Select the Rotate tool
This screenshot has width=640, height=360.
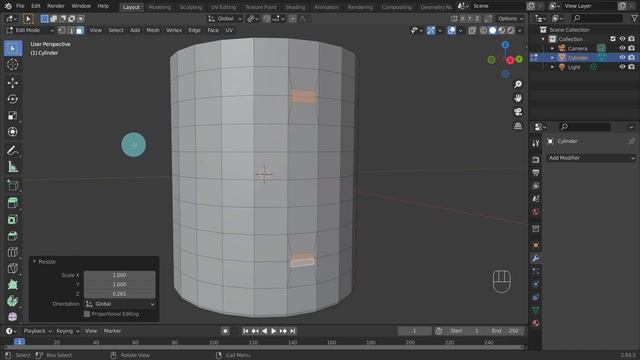click(x=13, y=99)
